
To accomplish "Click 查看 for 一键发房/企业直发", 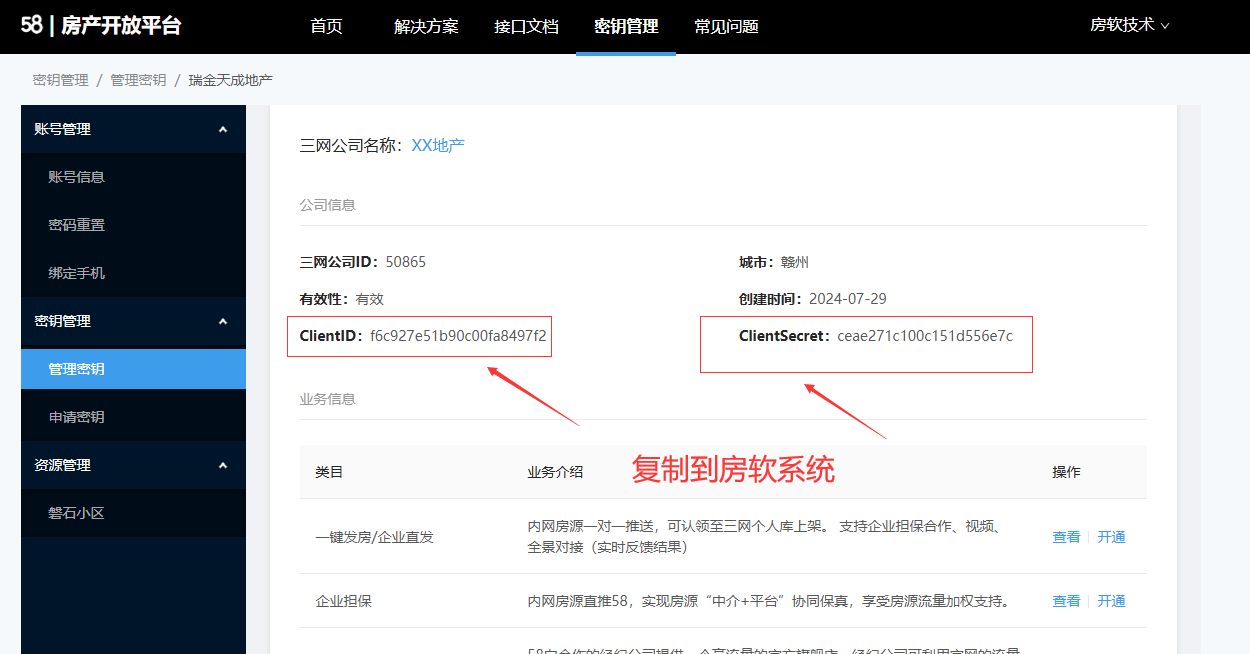I will pyautogui.click(x=1066, y=537).
